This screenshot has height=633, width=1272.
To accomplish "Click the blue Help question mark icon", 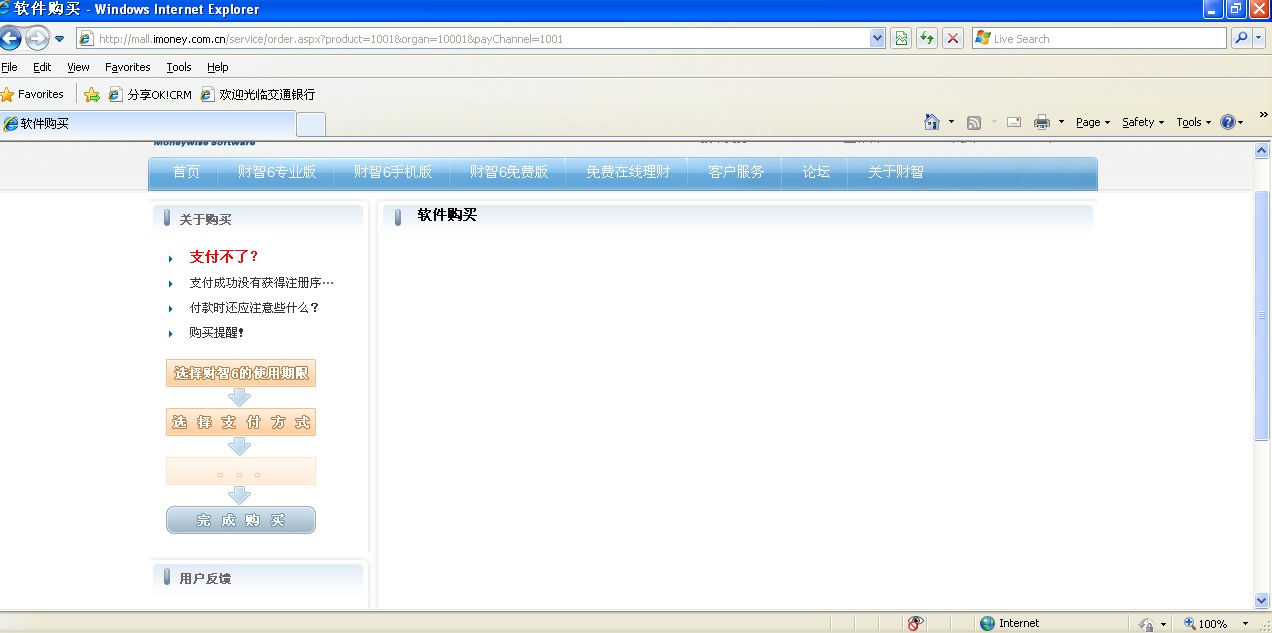I will coord(1228,122).
